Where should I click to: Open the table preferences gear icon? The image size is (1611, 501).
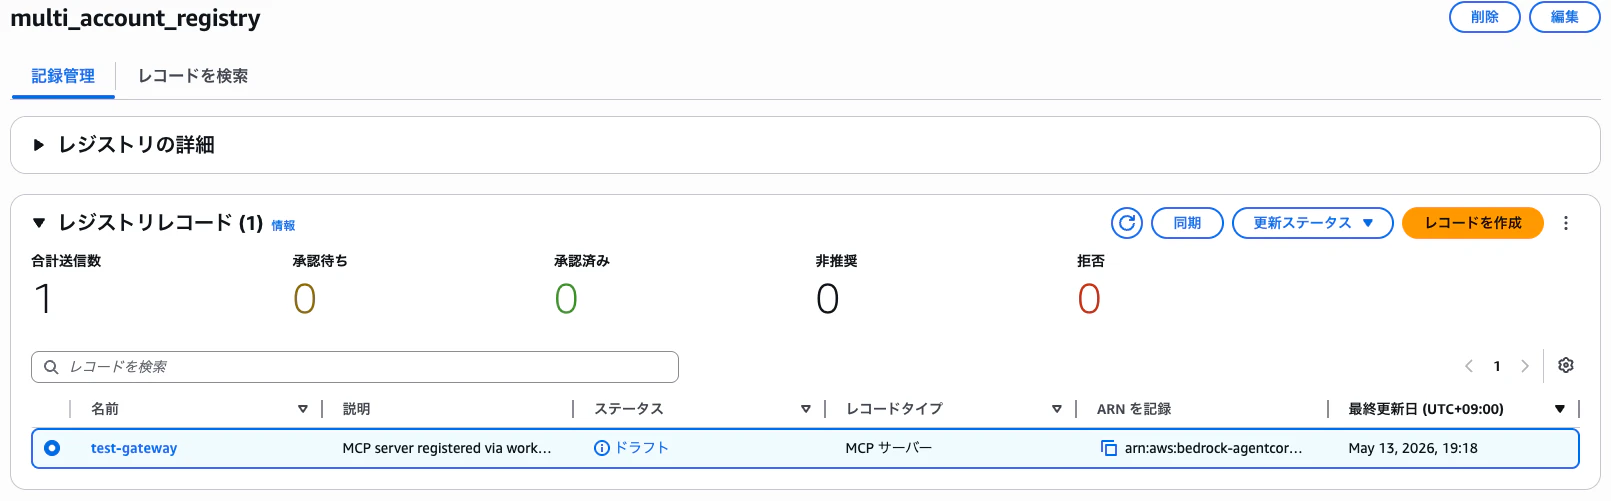(1566, 366)
